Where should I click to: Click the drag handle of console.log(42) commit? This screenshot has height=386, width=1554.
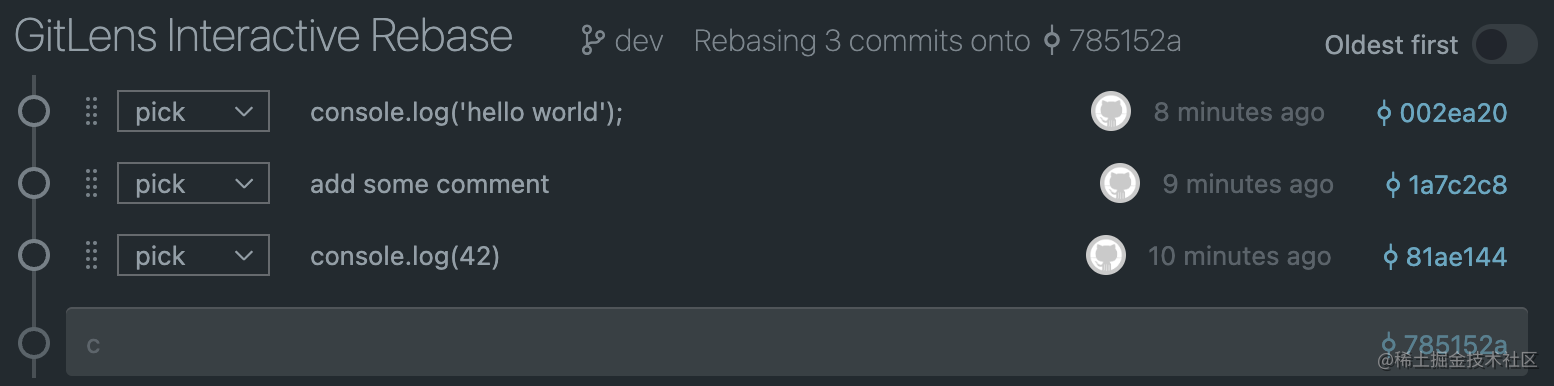tap(91, 256)
